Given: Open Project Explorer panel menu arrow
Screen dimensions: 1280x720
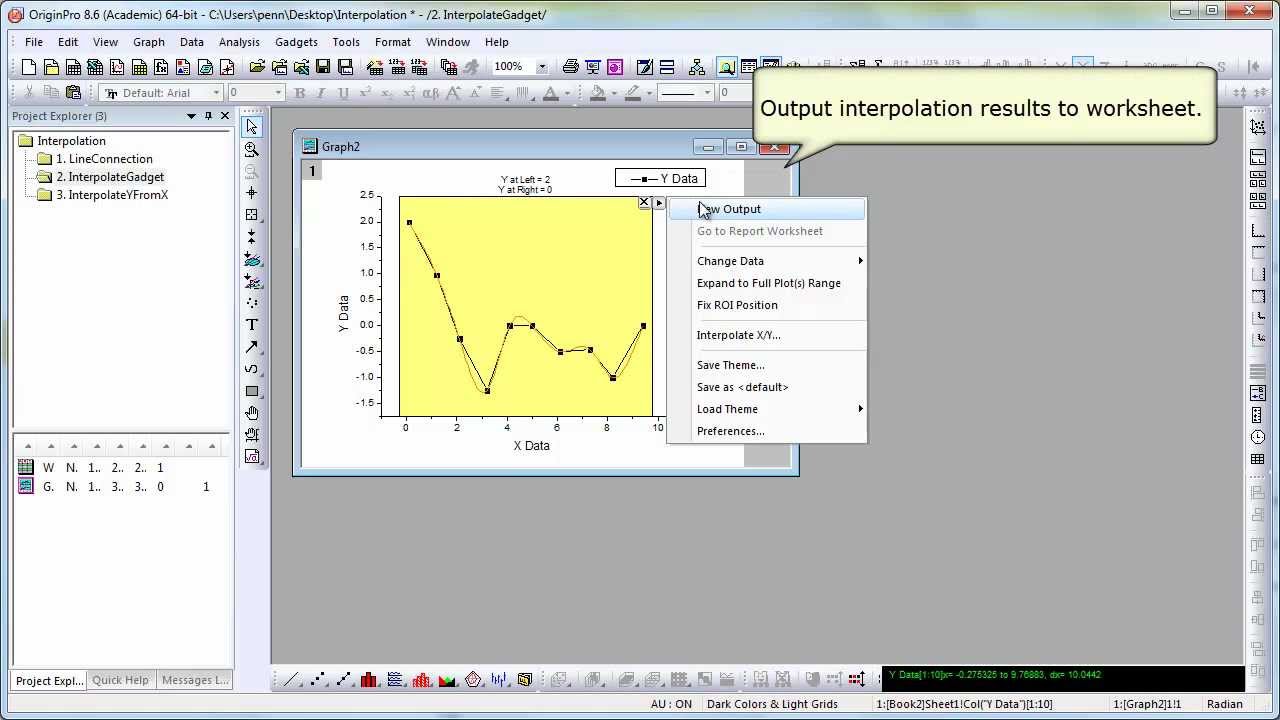Looking at the screenshot, I should click(x=191, y=116).
